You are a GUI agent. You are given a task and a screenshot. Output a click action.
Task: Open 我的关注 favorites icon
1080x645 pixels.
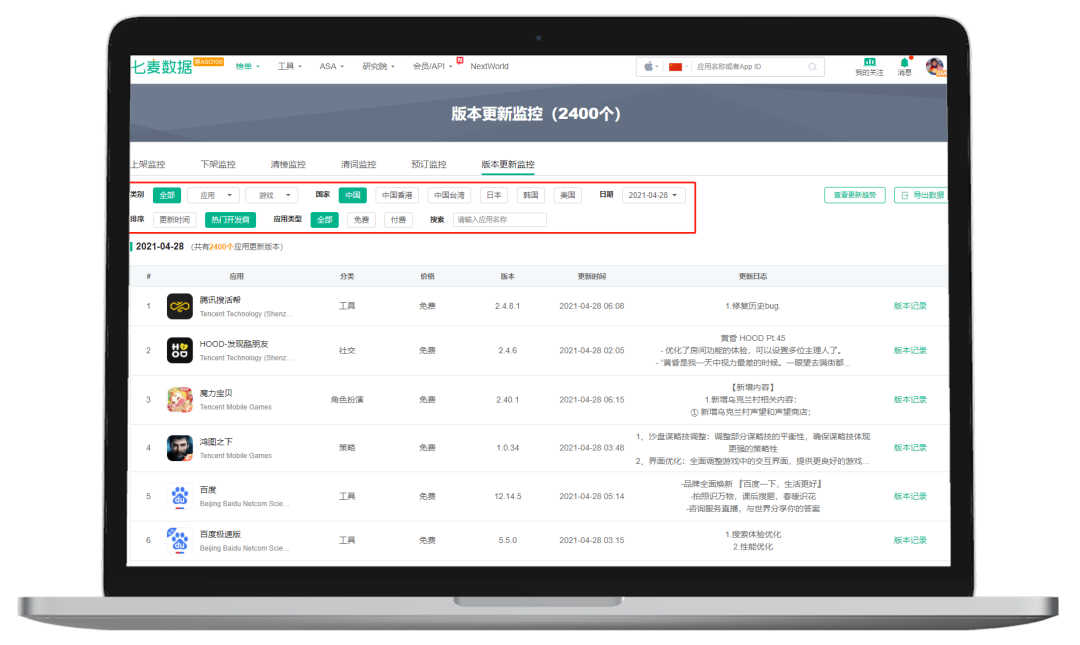coord(869,67)
